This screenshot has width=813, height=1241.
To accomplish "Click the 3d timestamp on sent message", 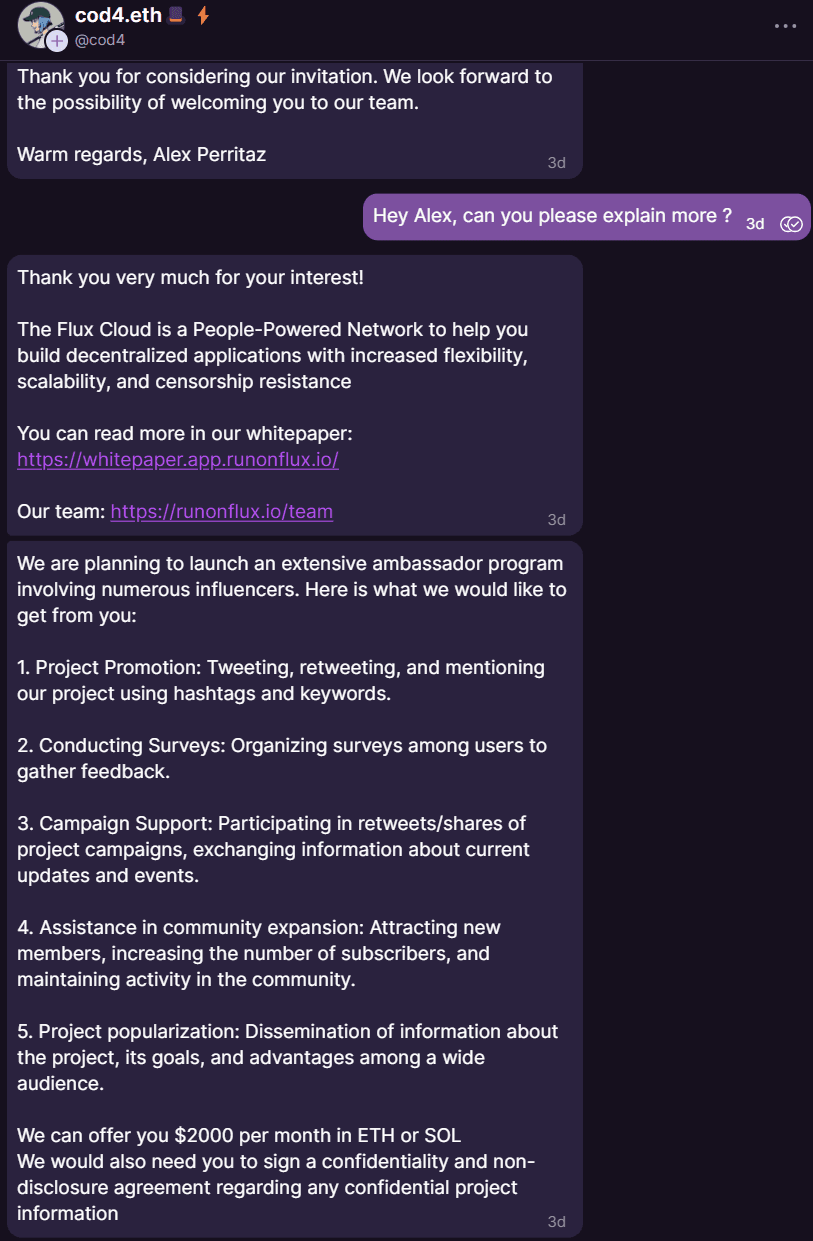I will 755,224.
